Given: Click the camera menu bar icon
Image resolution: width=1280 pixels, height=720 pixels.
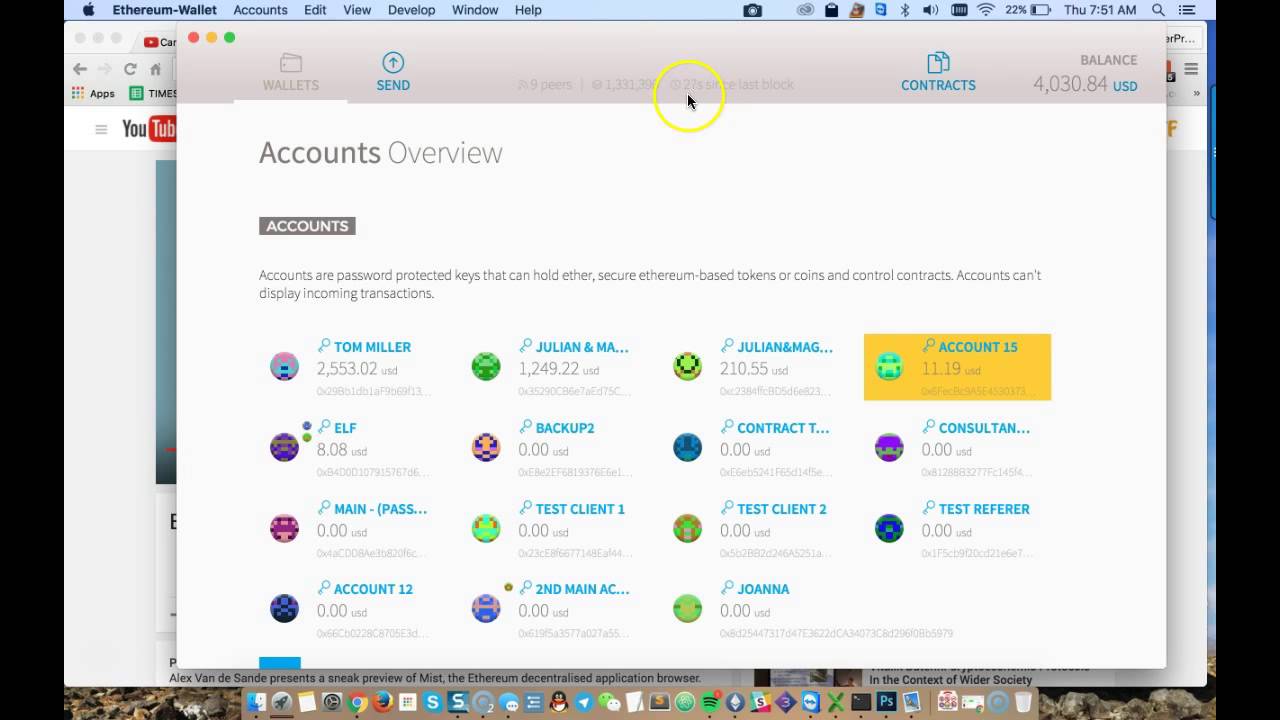Looking at the screenshot, I should coord(753,10).
